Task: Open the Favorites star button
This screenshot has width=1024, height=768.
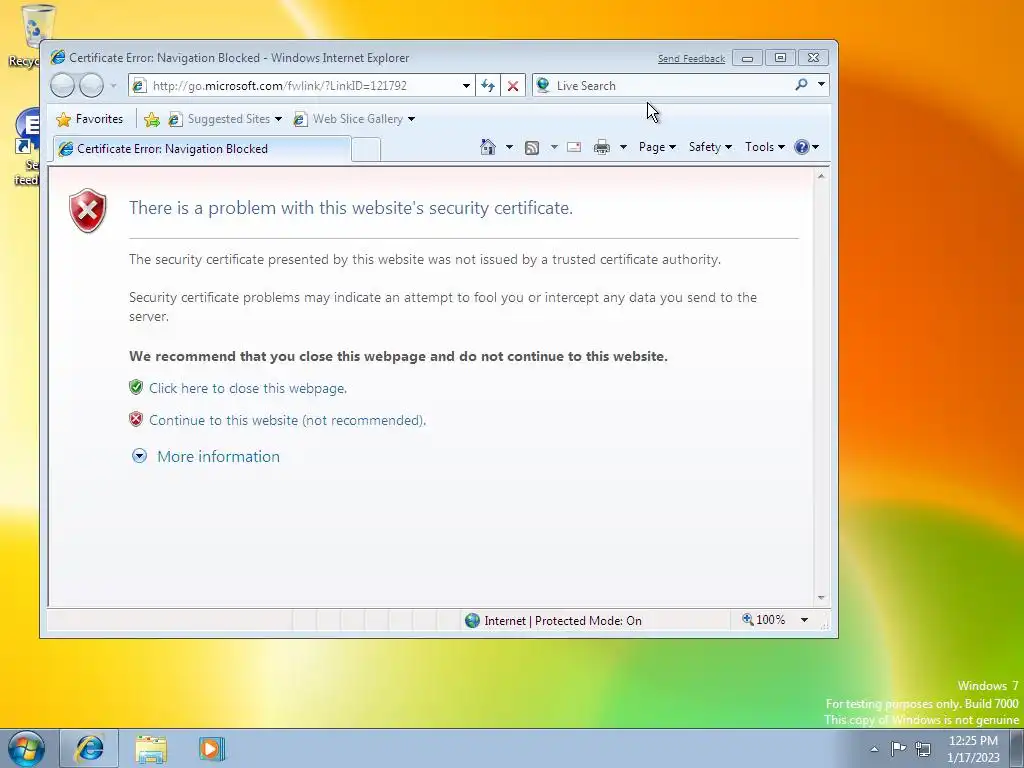Action: 90,119
